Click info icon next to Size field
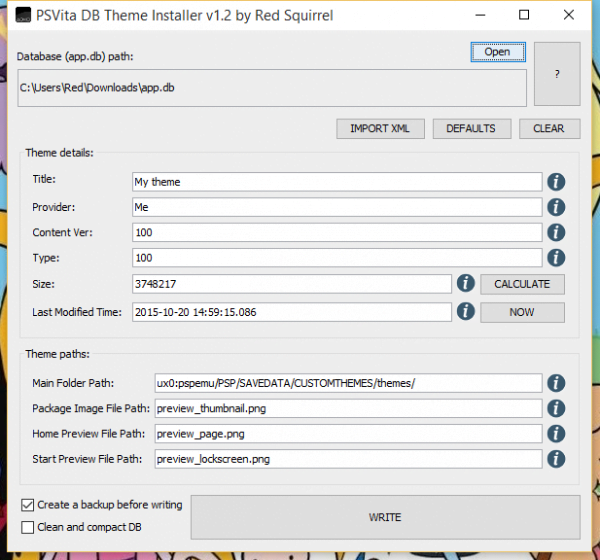 tap(466, 284)
